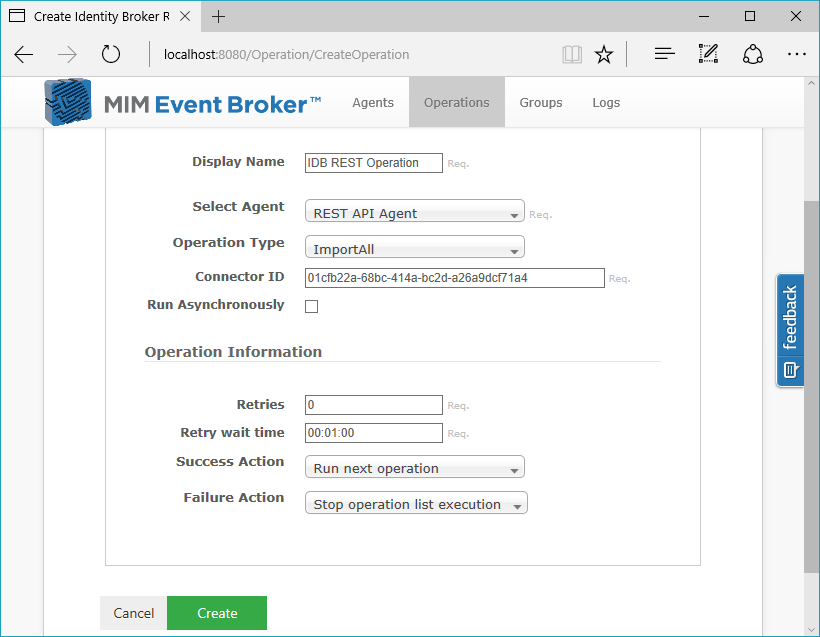
Task: Open a new browser tab
Action: click(218, 17)
